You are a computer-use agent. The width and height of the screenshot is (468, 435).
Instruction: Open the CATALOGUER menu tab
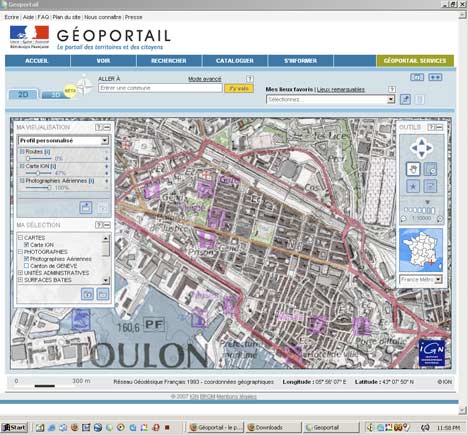coord(235,61)
